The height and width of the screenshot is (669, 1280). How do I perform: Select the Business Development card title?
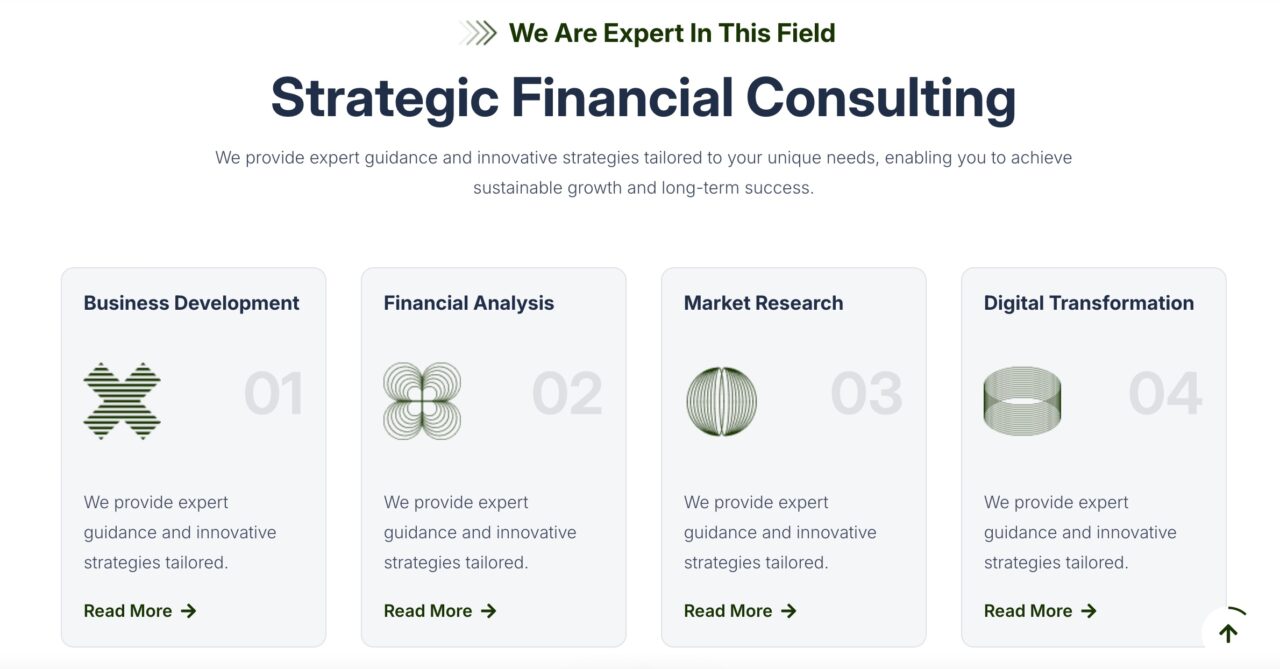tap(191, 303)
